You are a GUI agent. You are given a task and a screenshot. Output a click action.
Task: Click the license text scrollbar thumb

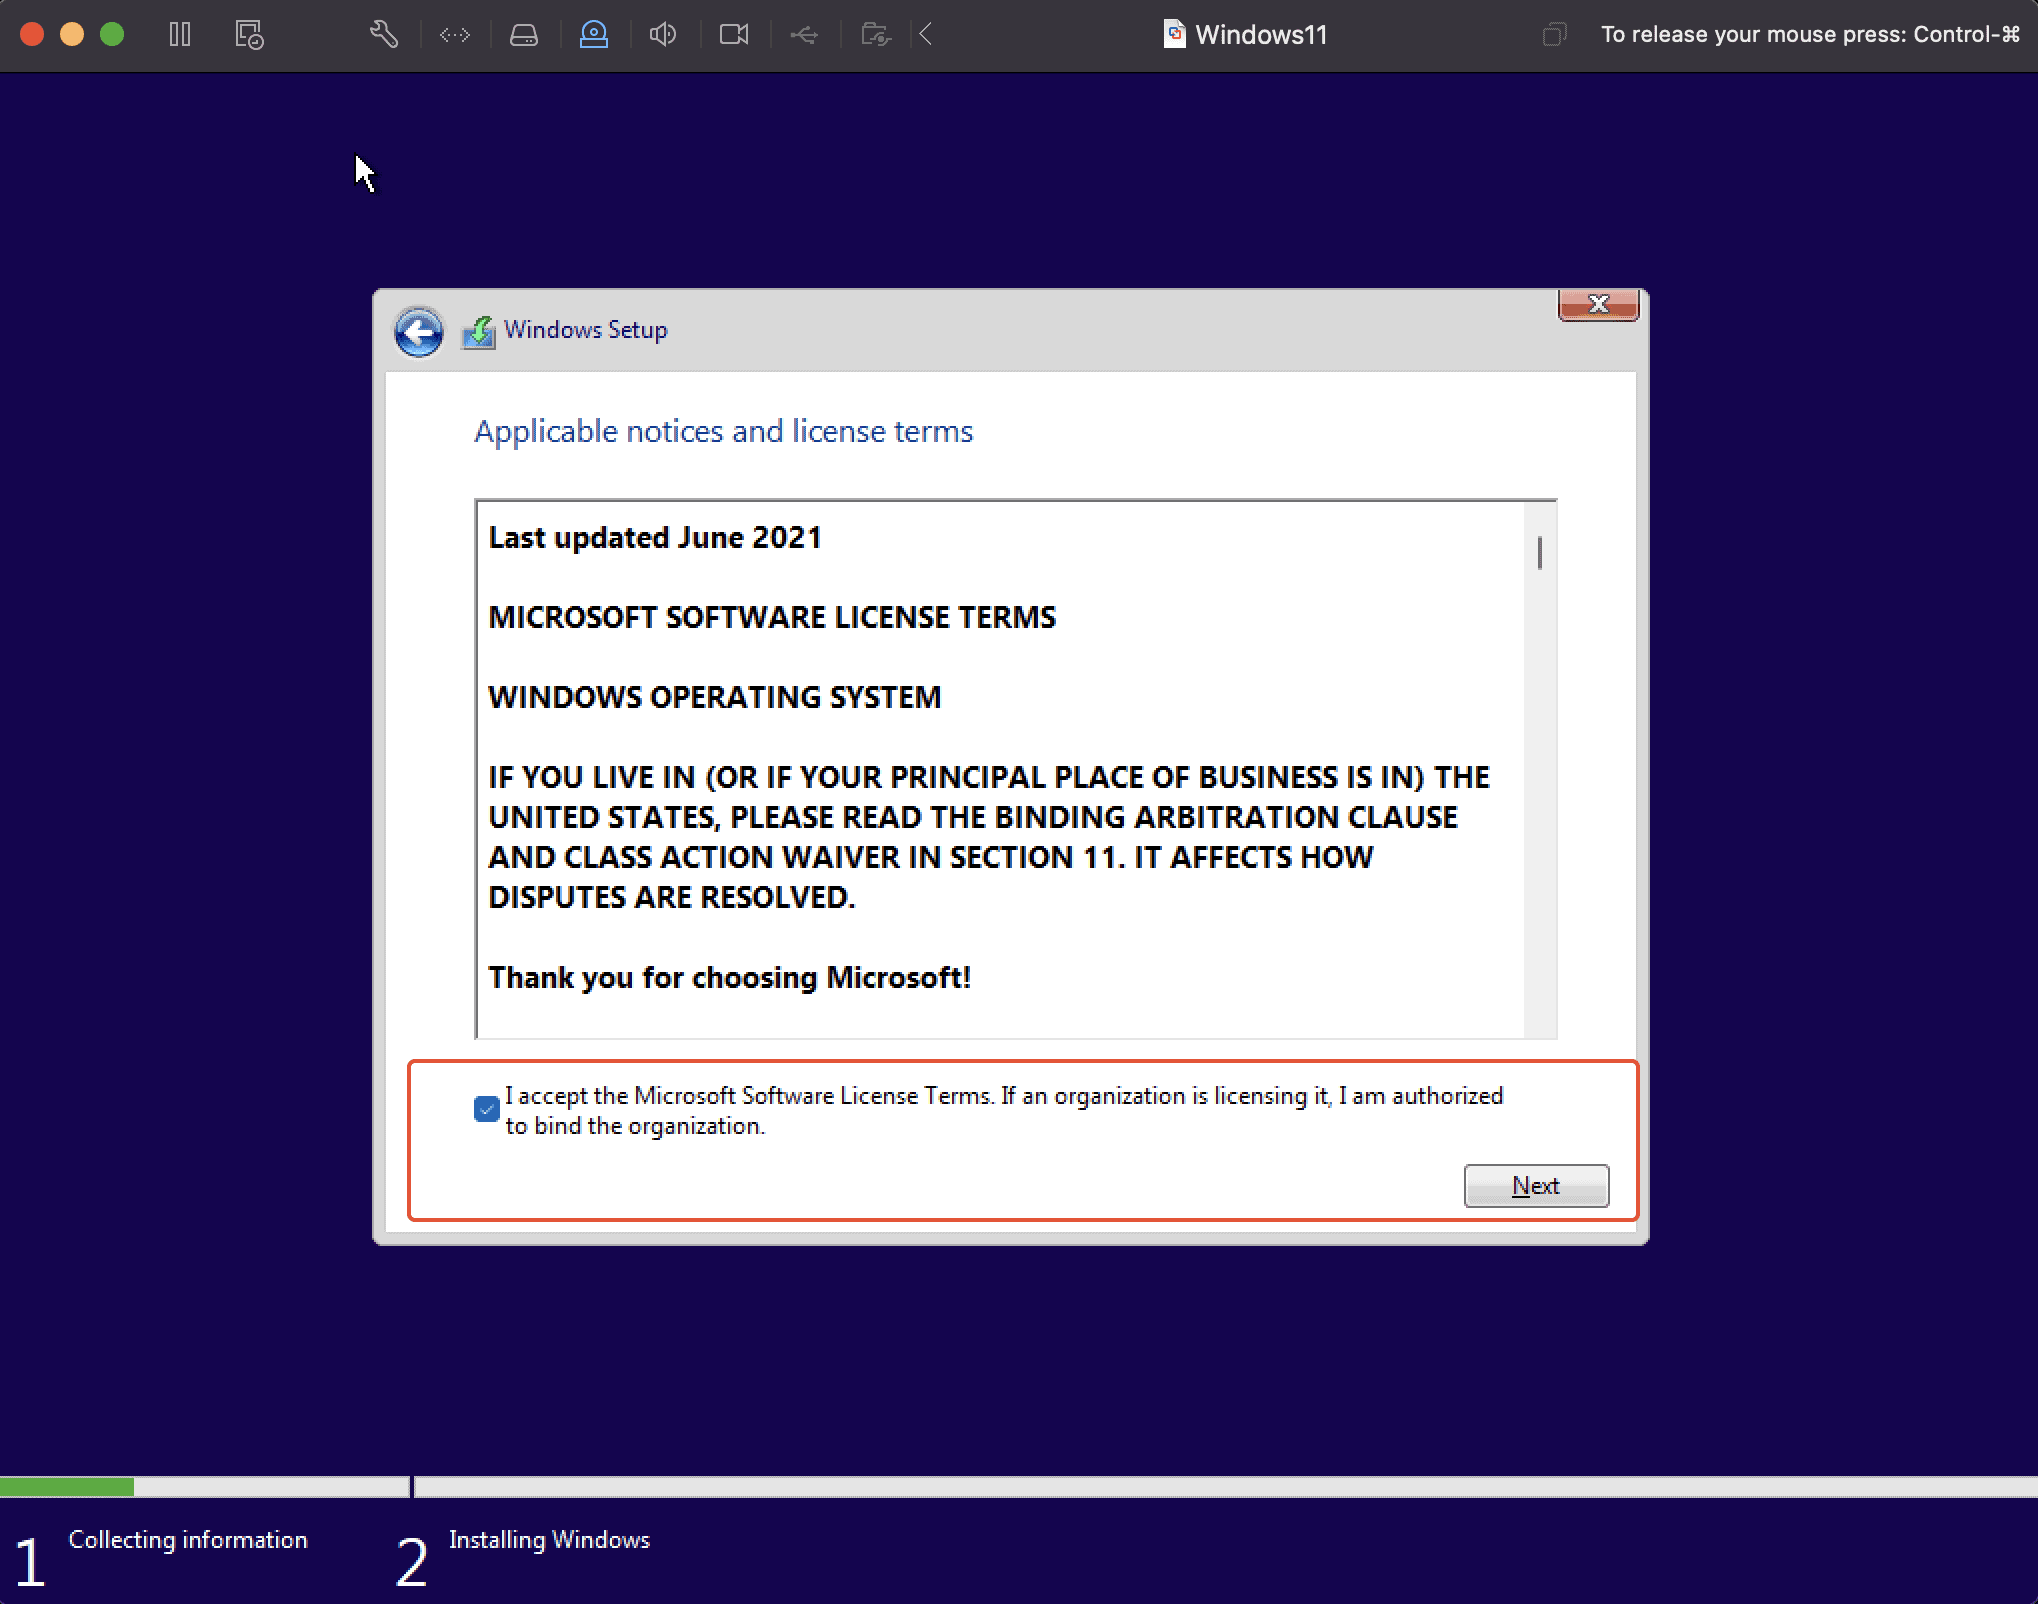1540,553
